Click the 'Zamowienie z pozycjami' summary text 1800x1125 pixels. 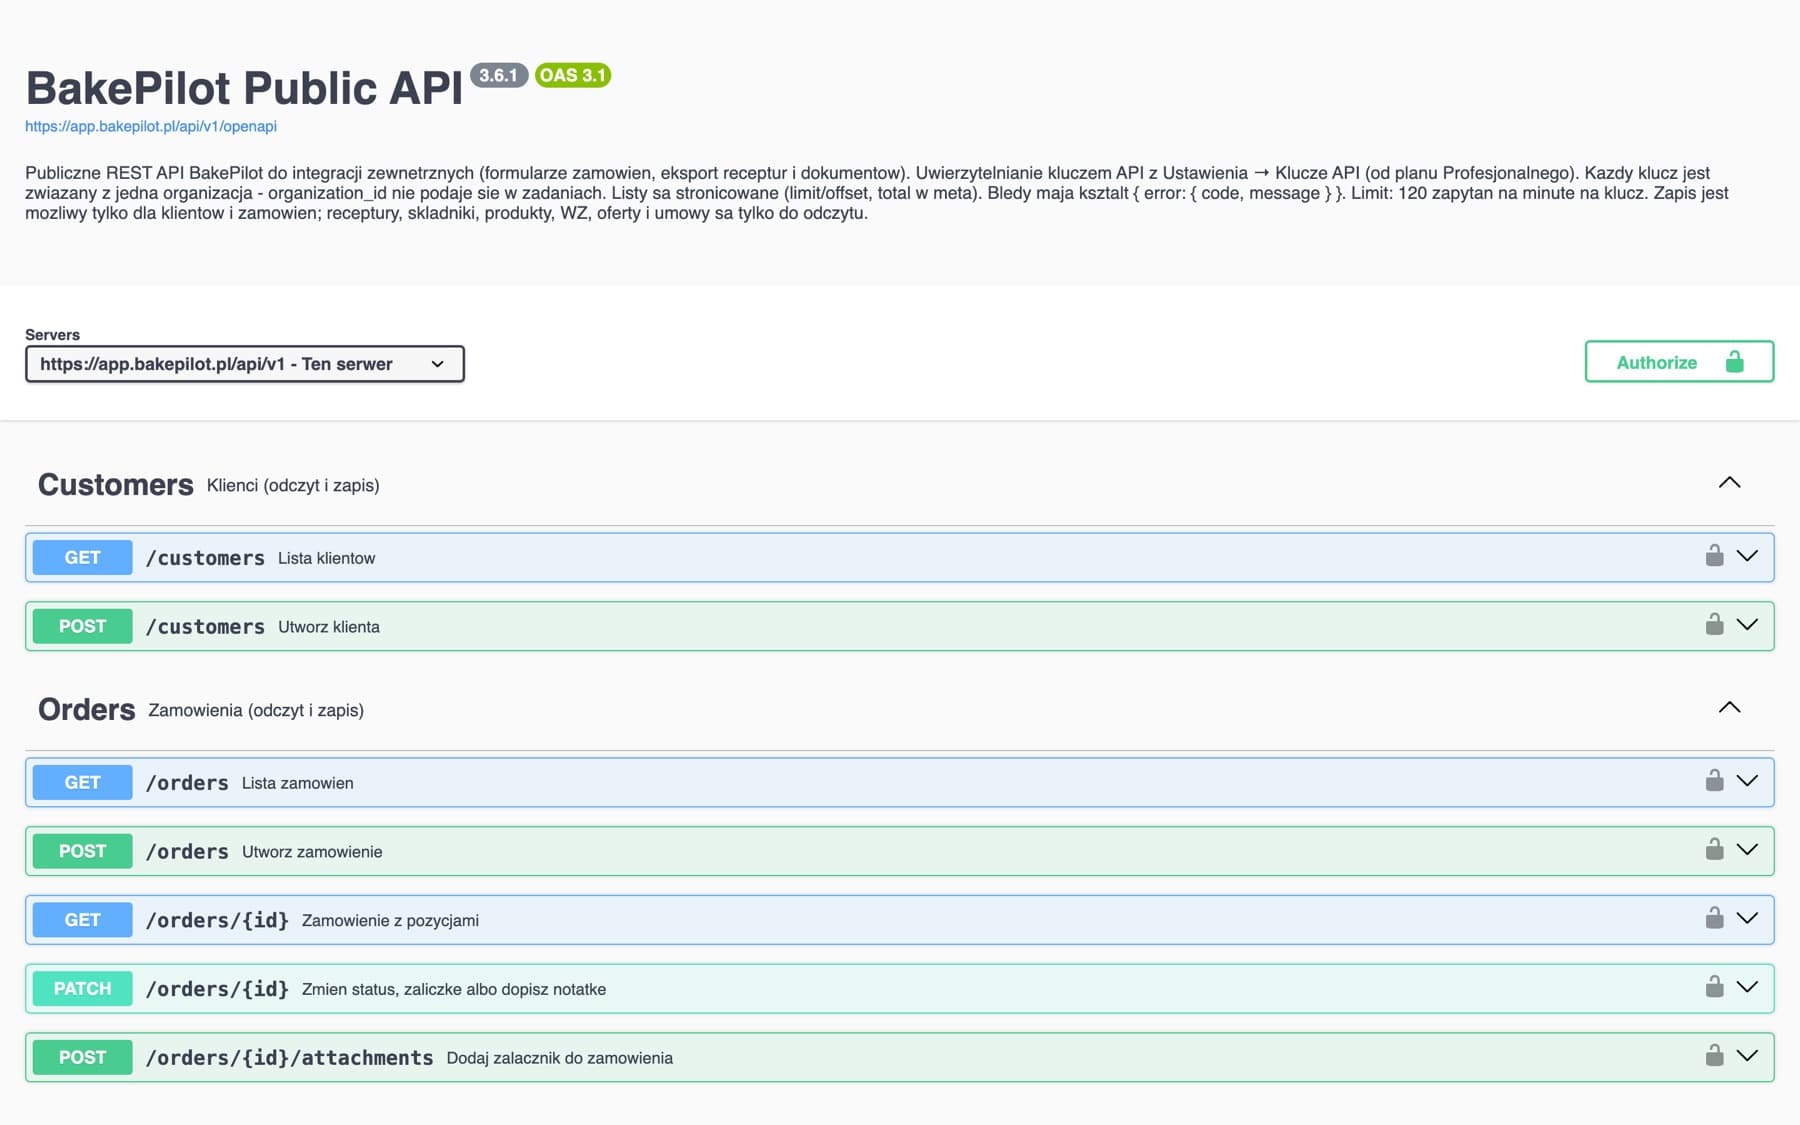(390, 921)
